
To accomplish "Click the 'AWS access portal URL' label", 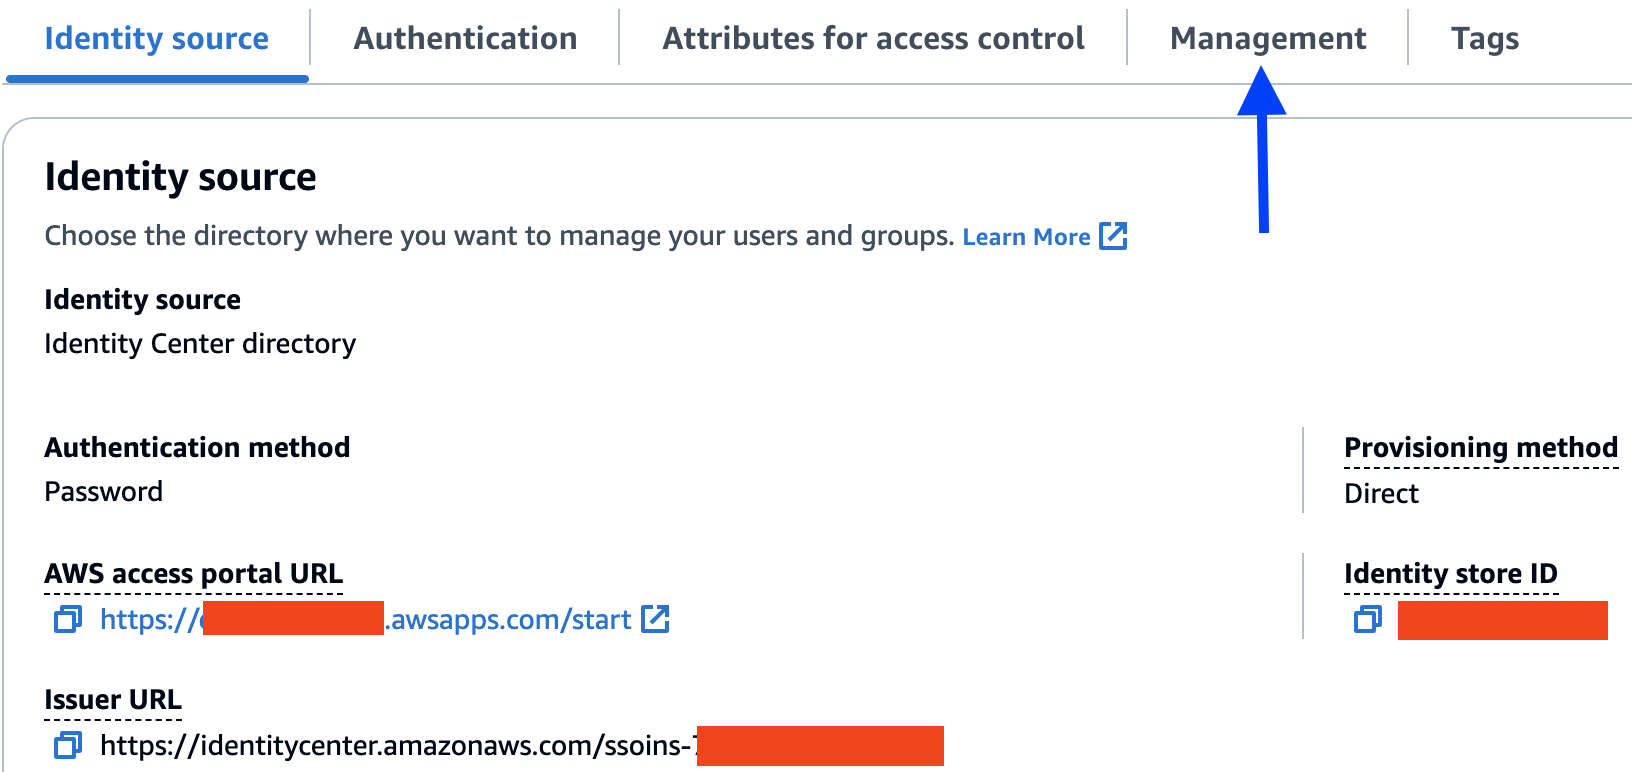I will click(194, 574).
